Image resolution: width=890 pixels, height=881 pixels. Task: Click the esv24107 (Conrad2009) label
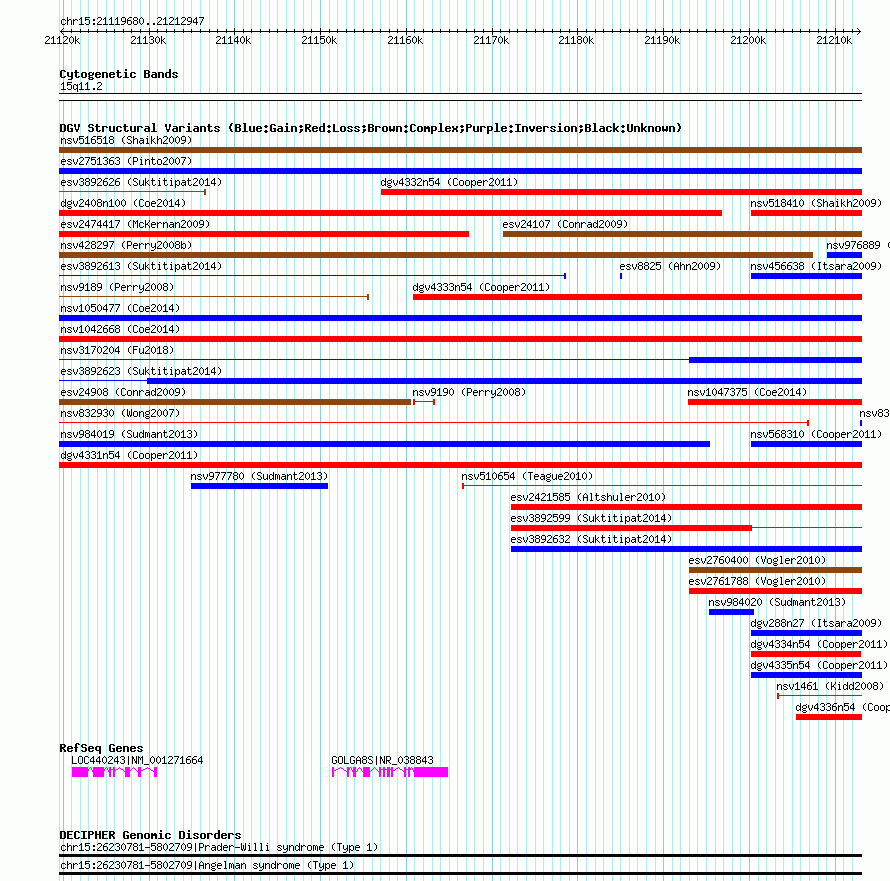565,224
